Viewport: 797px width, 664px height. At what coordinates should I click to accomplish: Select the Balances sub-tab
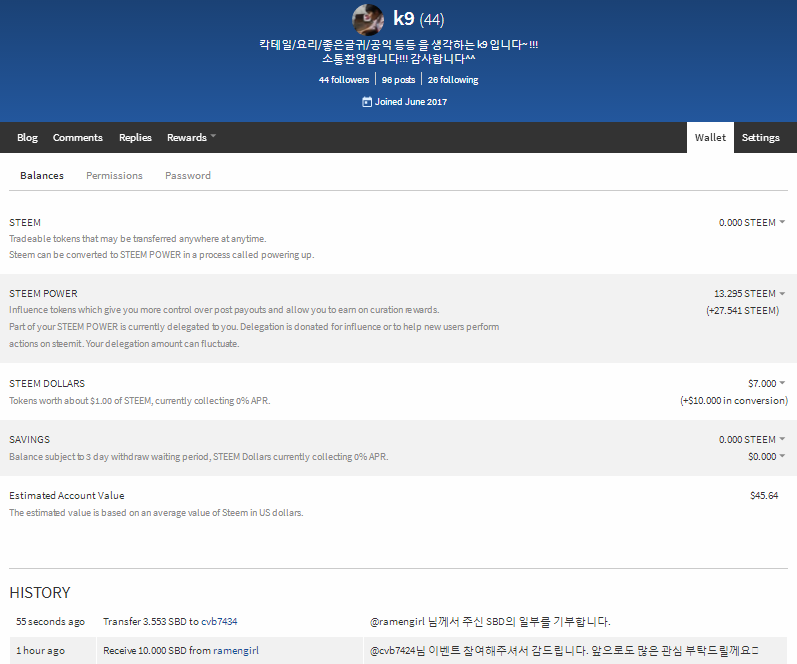42,175
